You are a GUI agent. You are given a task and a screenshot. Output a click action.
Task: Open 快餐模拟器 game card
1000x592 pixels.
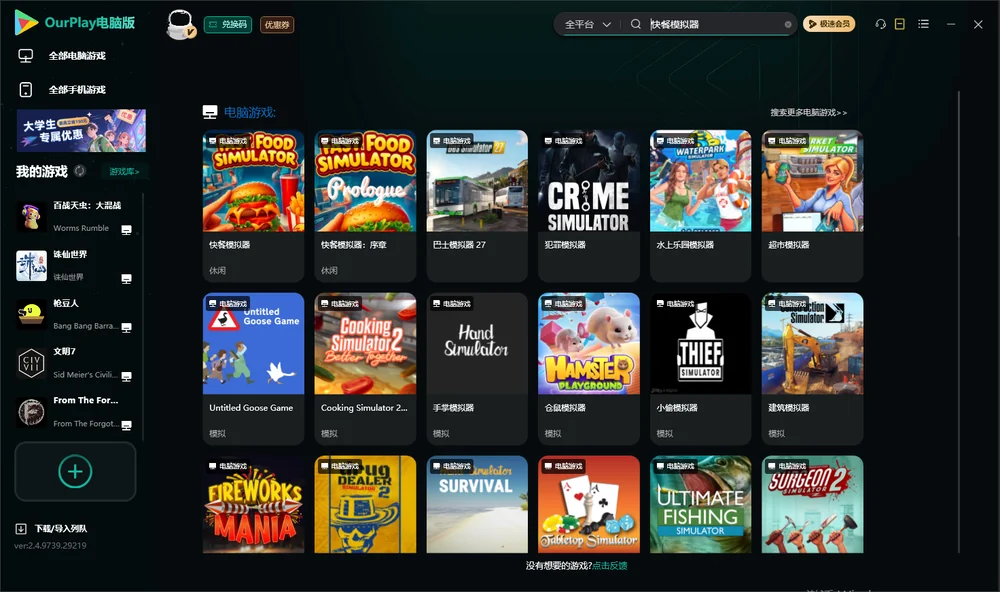tap(253, 206)
